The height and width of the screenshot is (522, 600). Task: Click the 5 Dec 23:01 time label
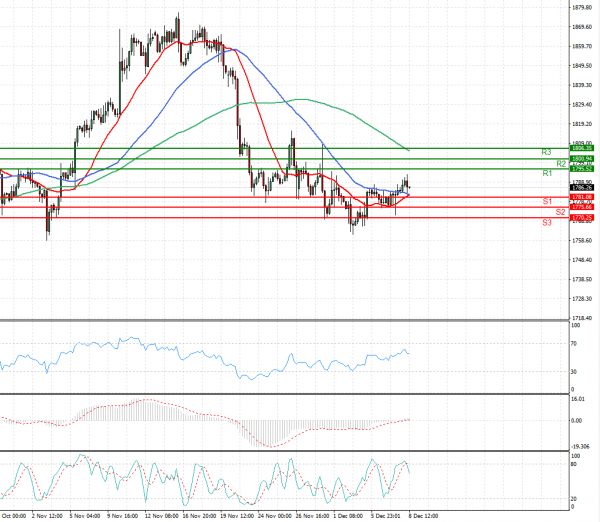[x=385, y=516]
